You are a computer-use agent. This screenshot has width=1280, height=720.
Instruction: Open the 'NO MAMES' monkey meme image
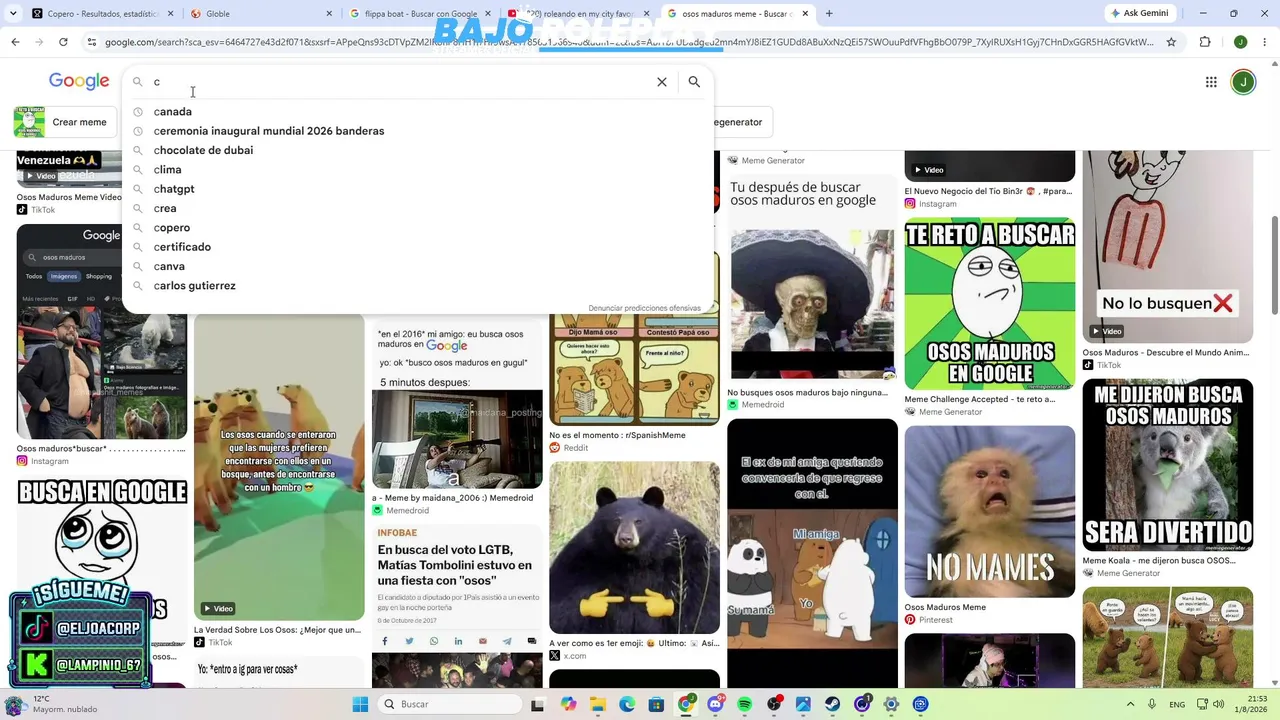coord(990,512)
